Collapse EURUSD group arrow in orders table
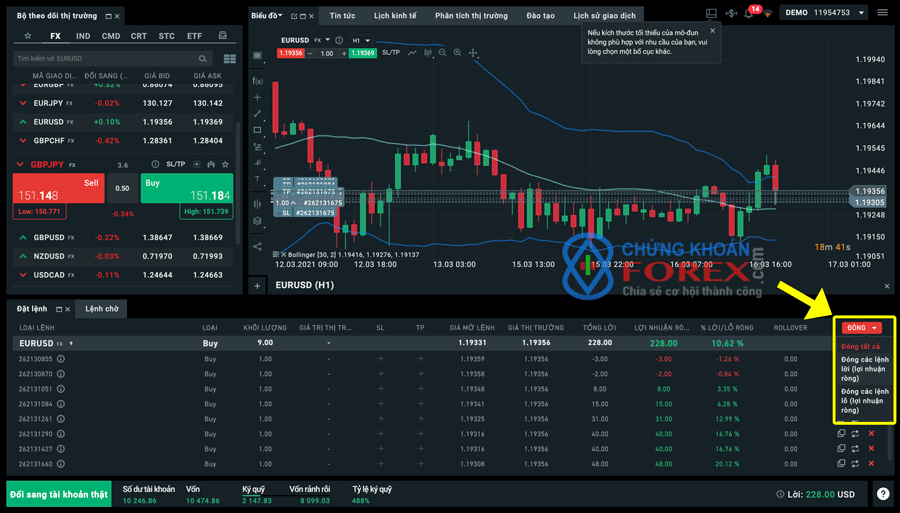 (71, 343)
